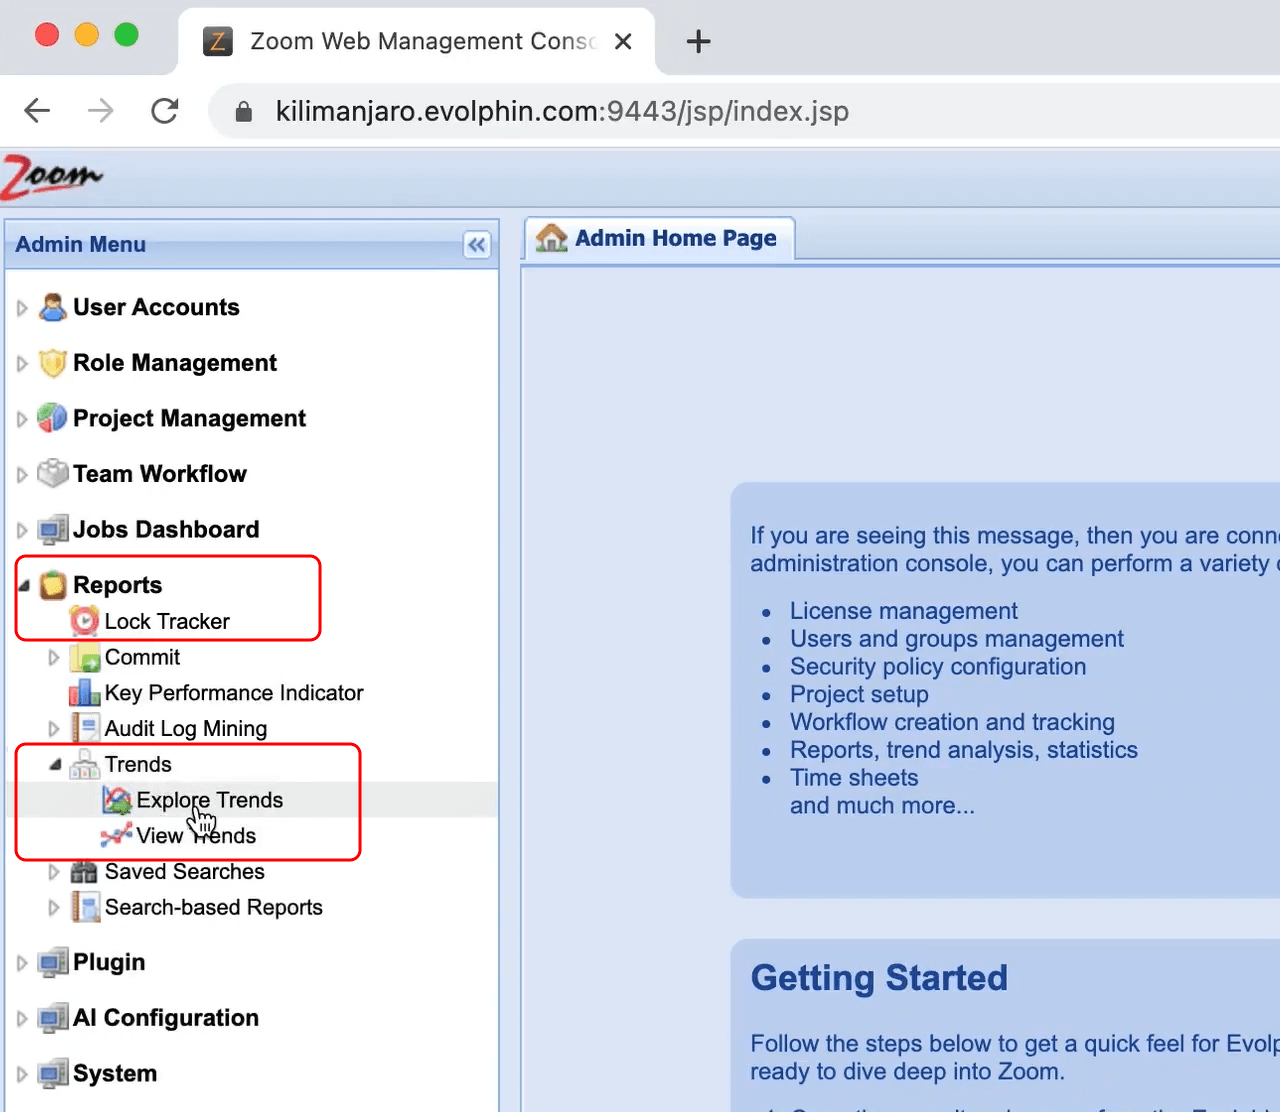Screen dimensions: 1280x1112
Task: Click the Admin Home Page house icon
Action: 551,238
